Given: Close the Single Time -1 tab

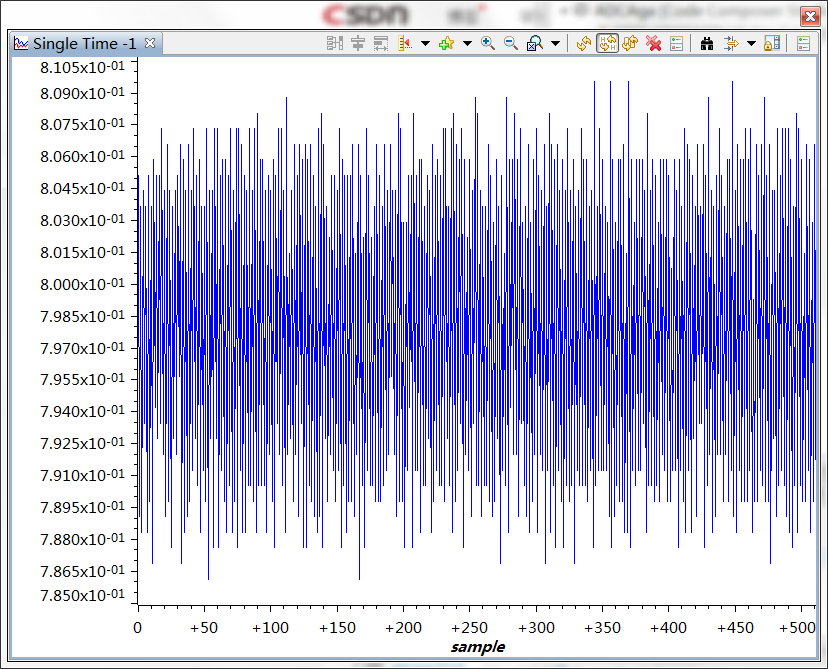Looking at the screenshot, I should [x=150, y=43].
